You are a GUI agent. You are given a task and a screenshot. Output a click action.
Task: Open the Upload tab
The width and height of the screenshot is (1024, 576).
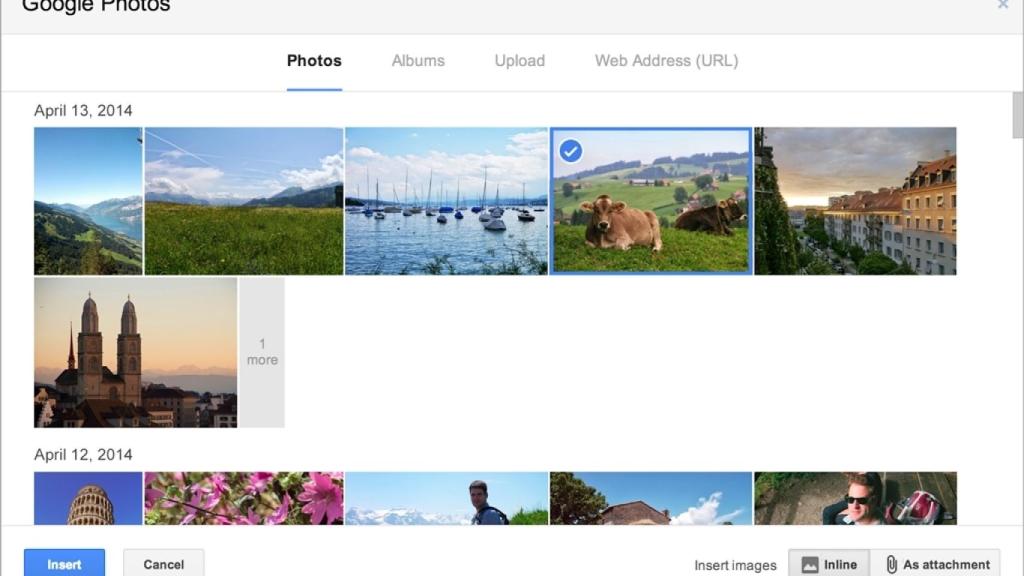tap(519, 61)
